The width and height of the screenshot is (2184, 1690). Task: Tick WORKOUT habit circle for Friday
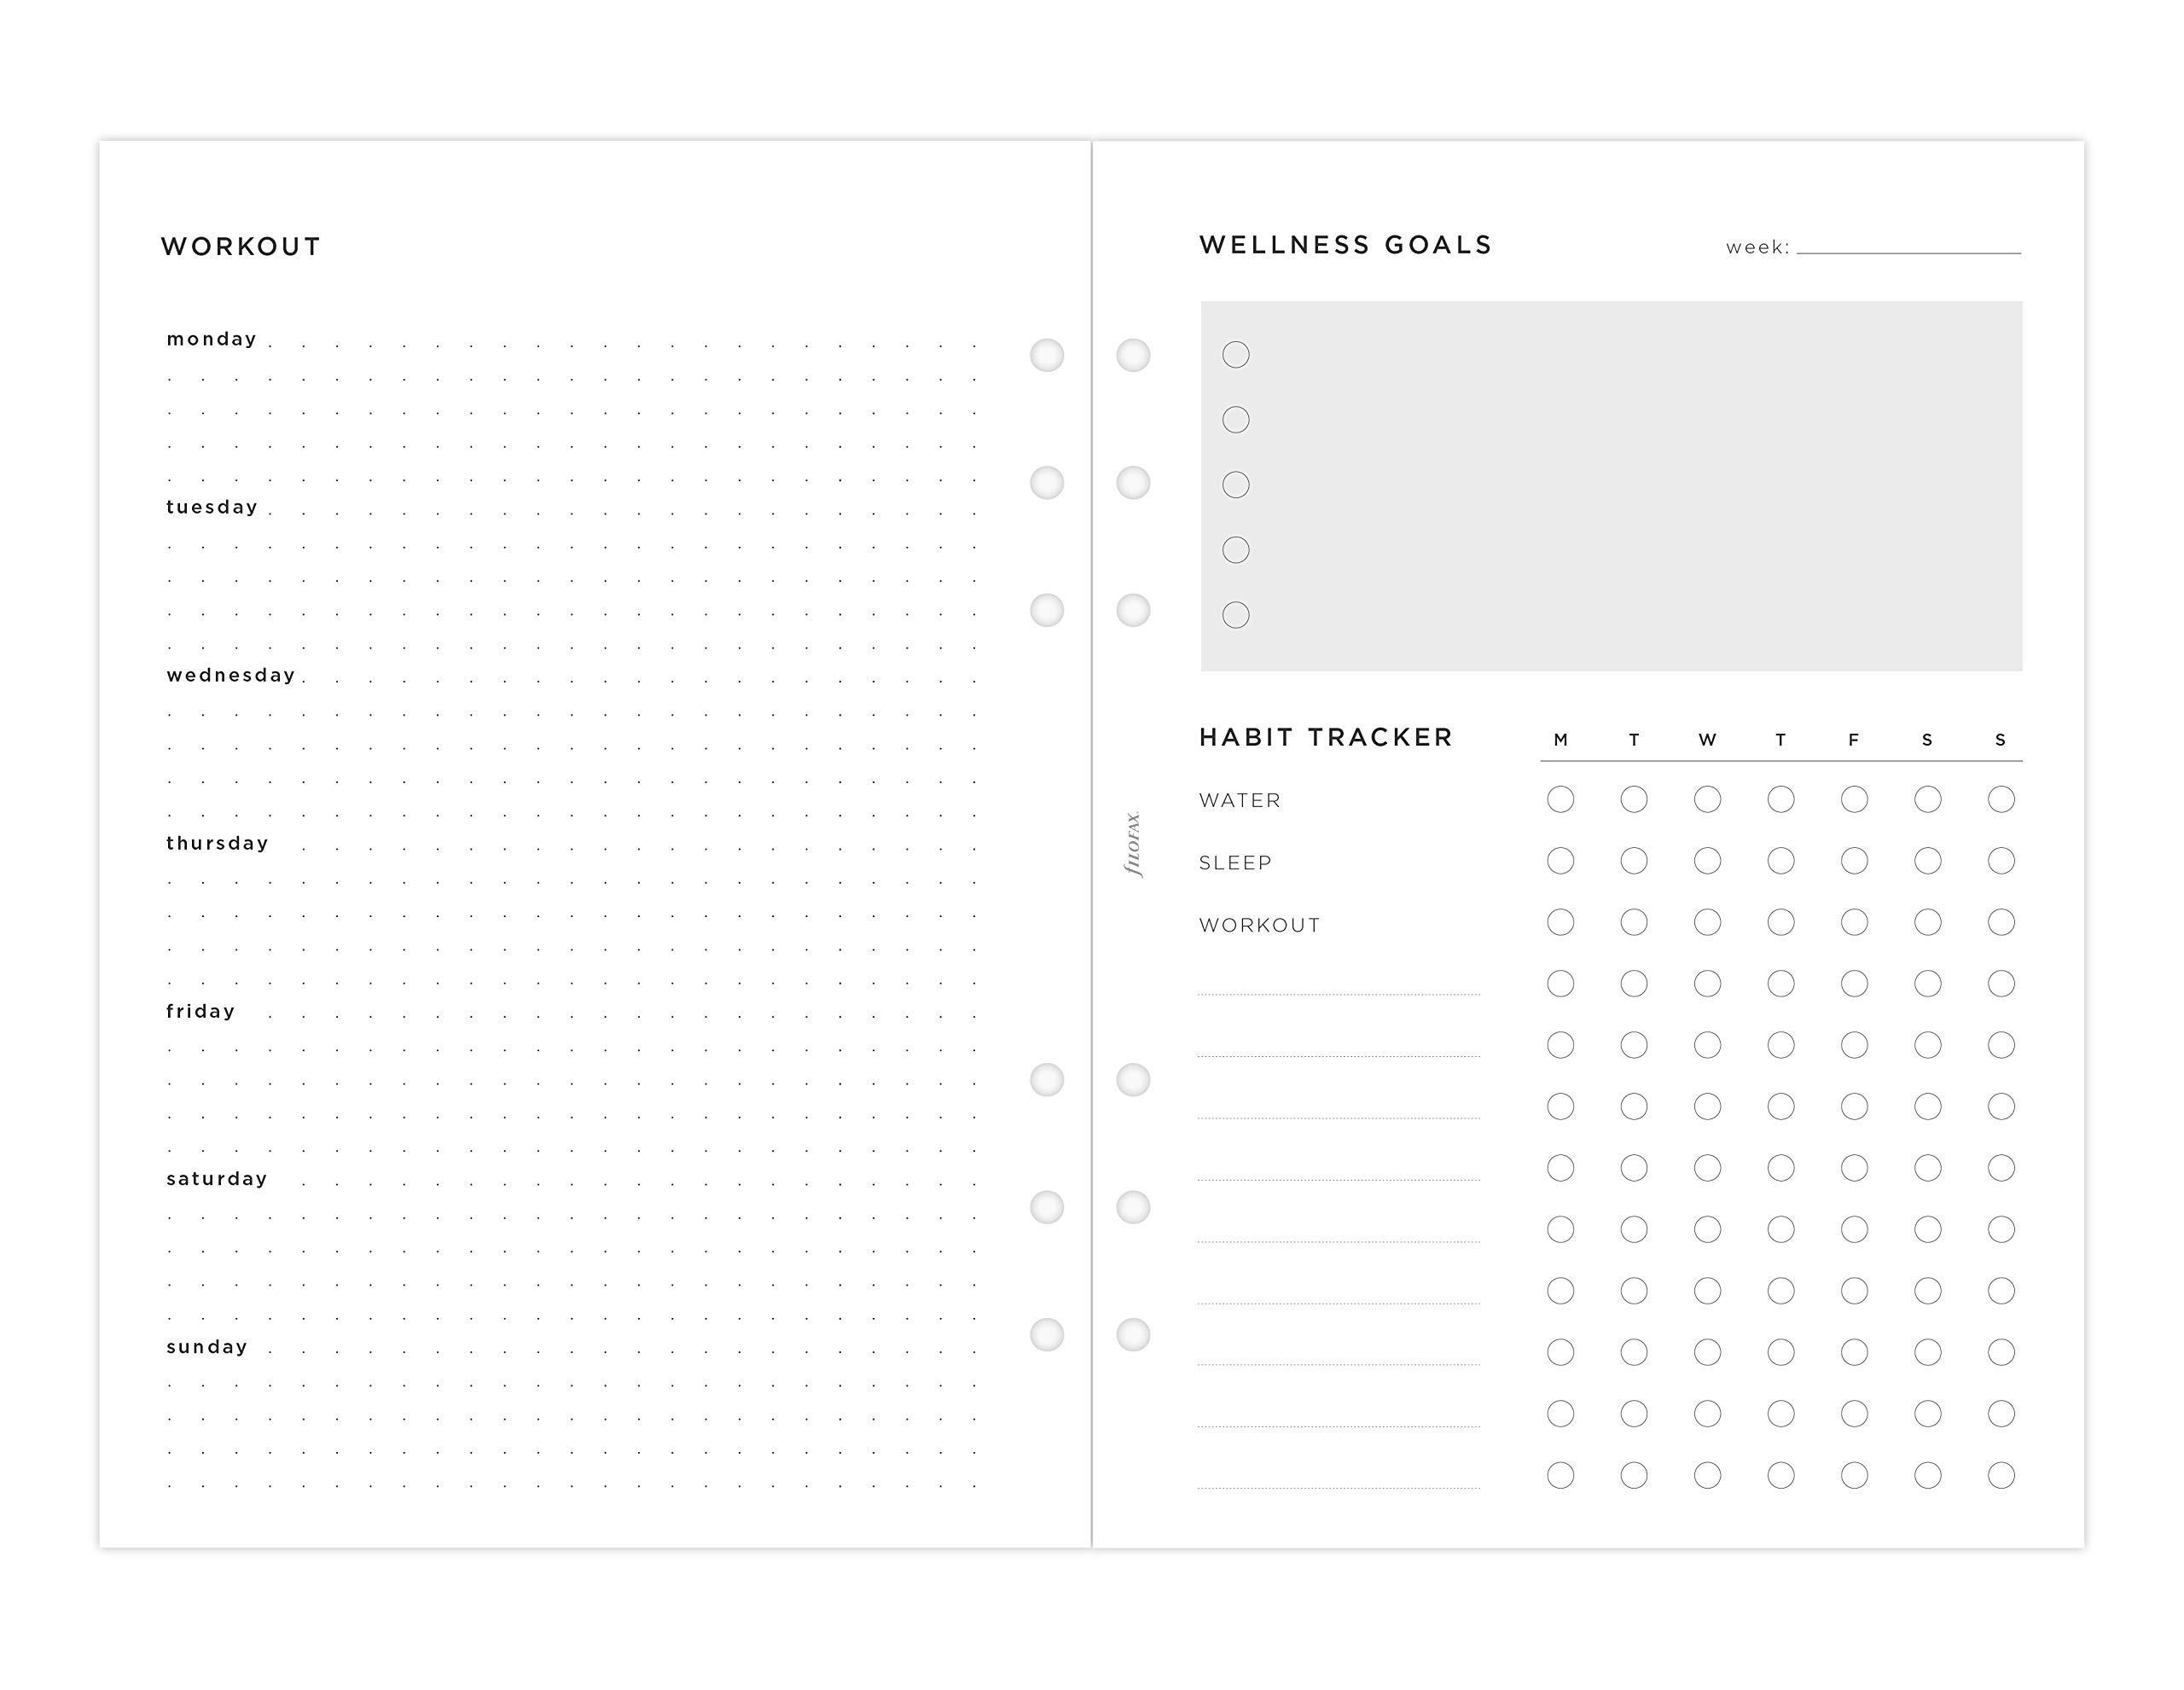[1854, 922]
